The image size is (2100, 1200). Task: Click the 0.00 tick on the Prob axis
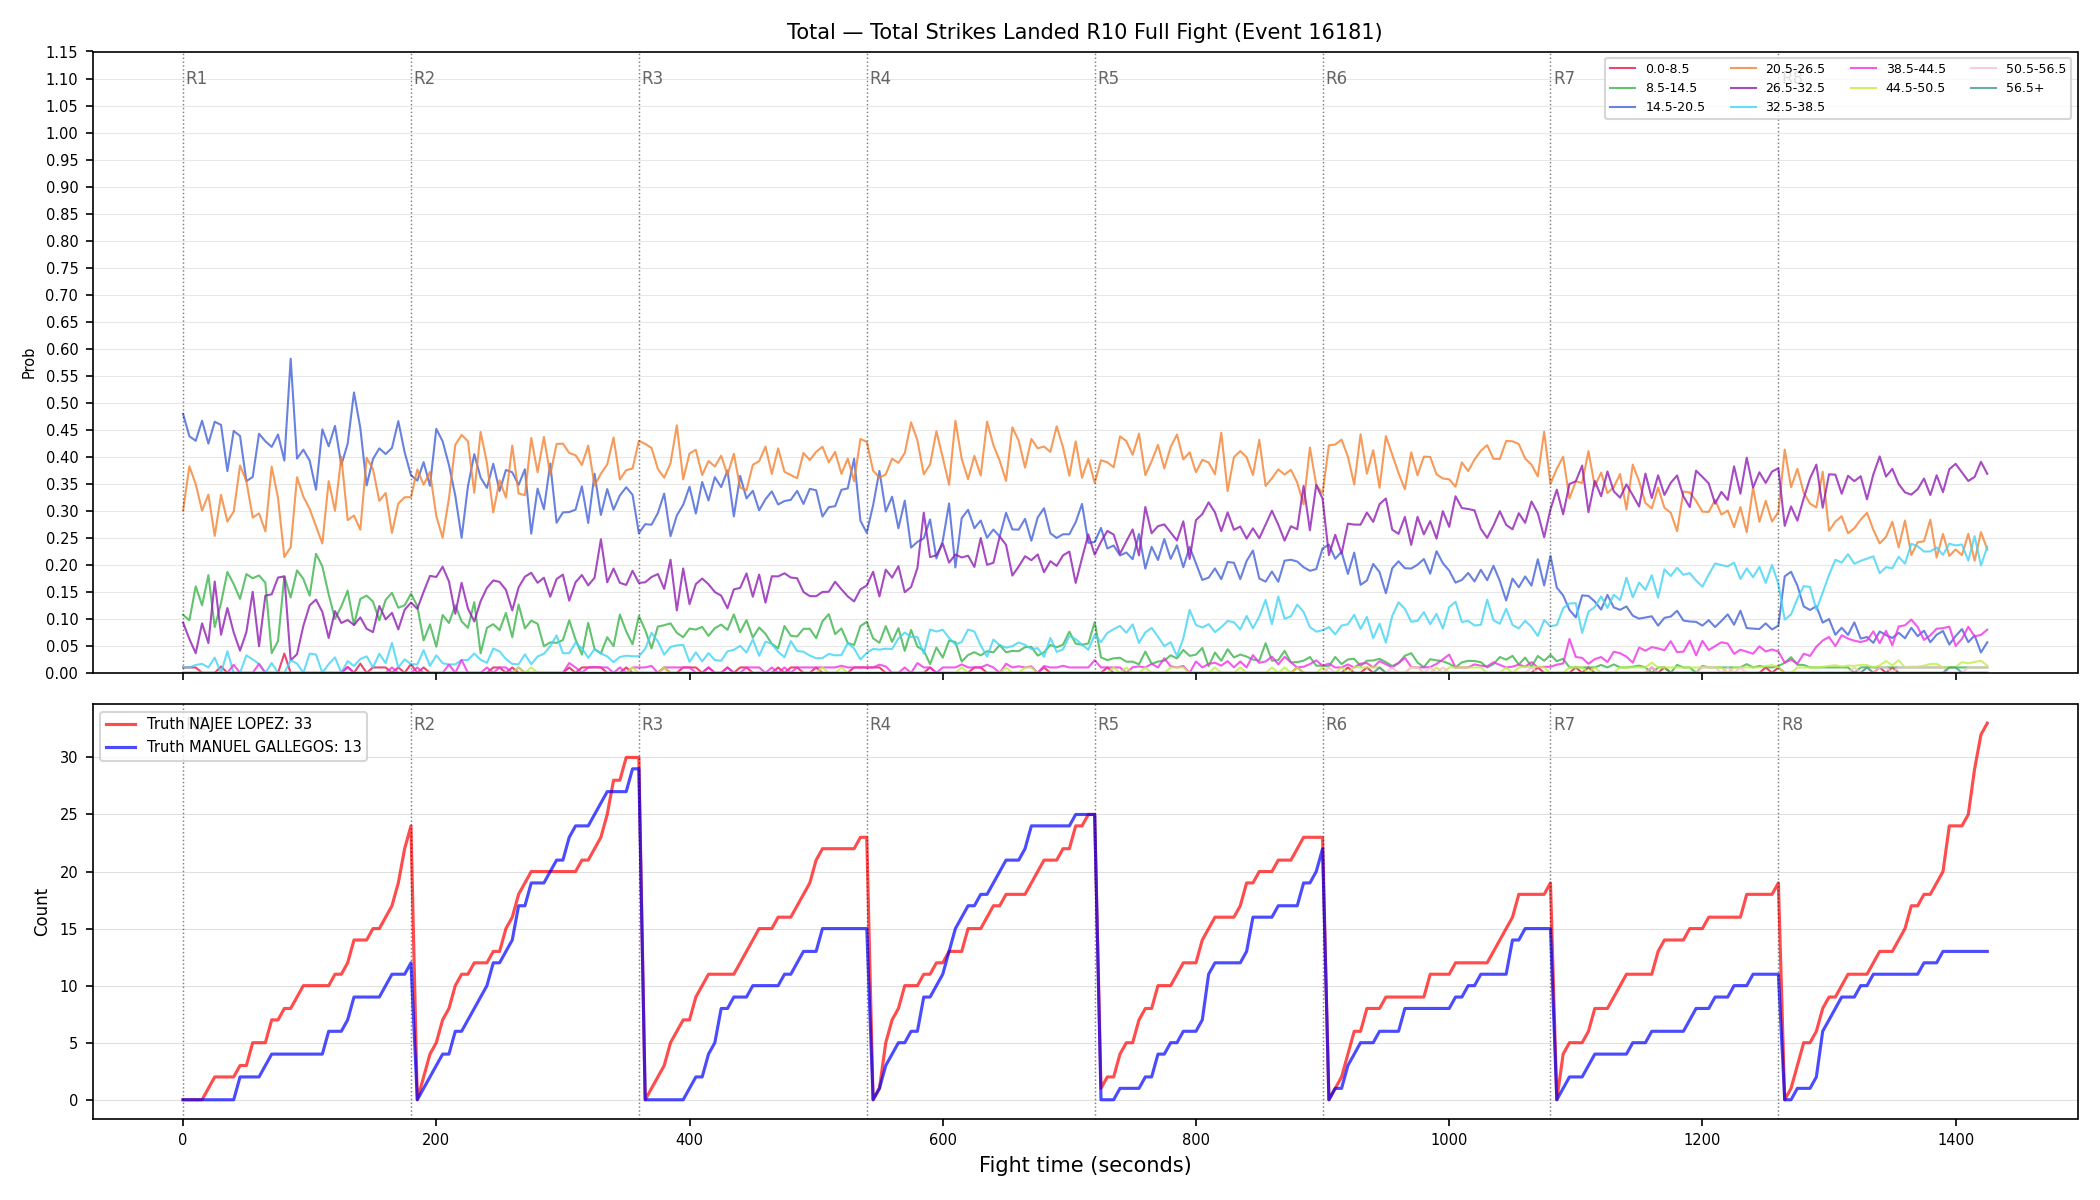[62, 673]
